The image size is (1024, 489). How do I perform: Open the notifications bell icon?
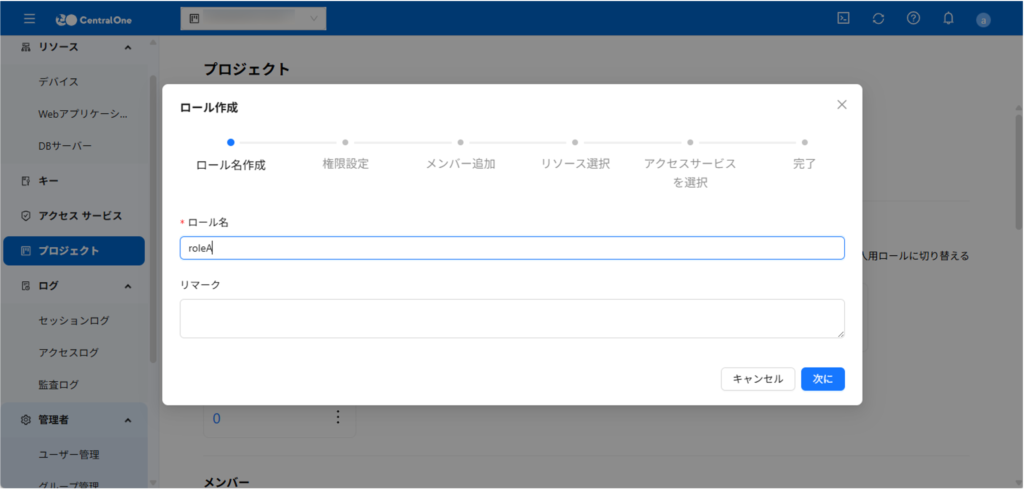coord(948,18)
